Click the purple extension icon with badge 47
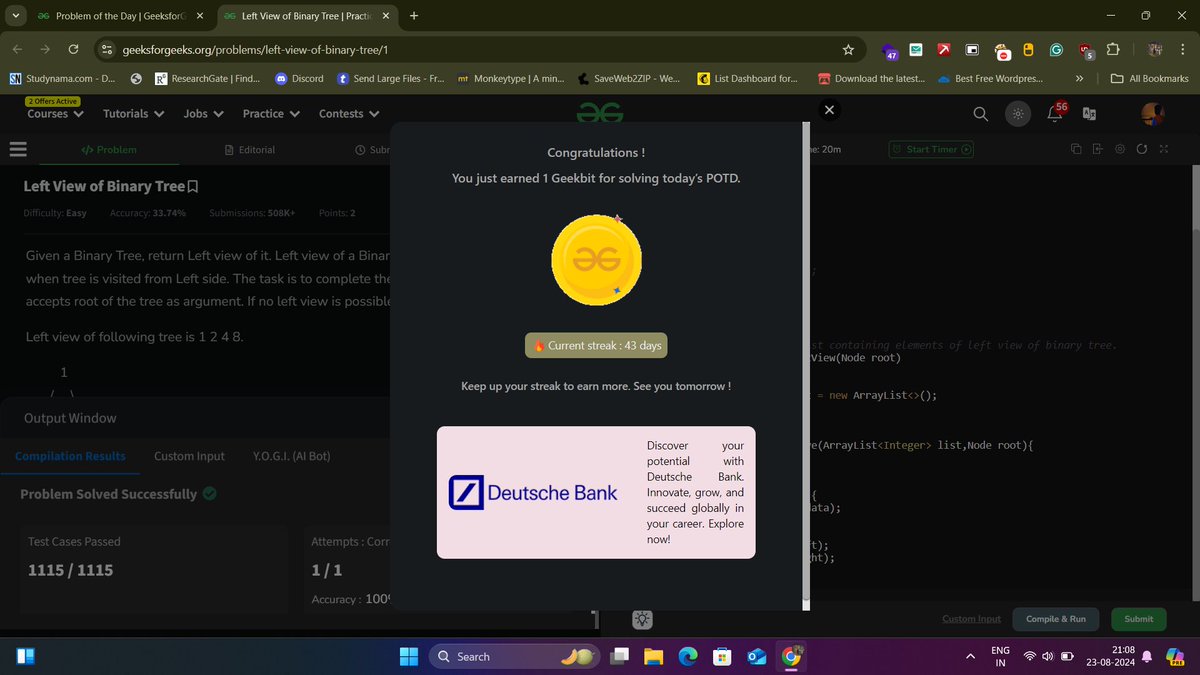 [x=889, y=51]
